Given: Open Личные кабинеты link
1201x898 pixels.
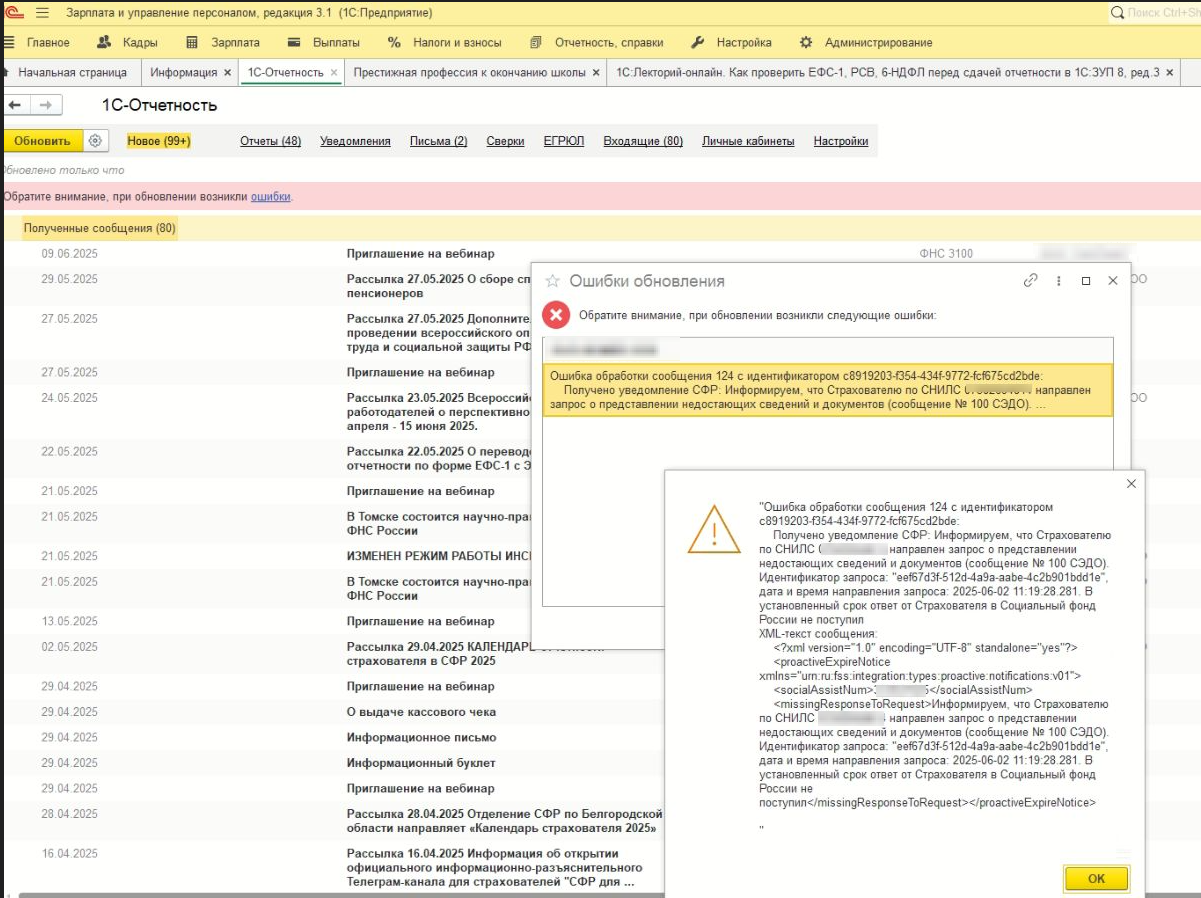Looking at the screenshot, I should coord(748,141).
